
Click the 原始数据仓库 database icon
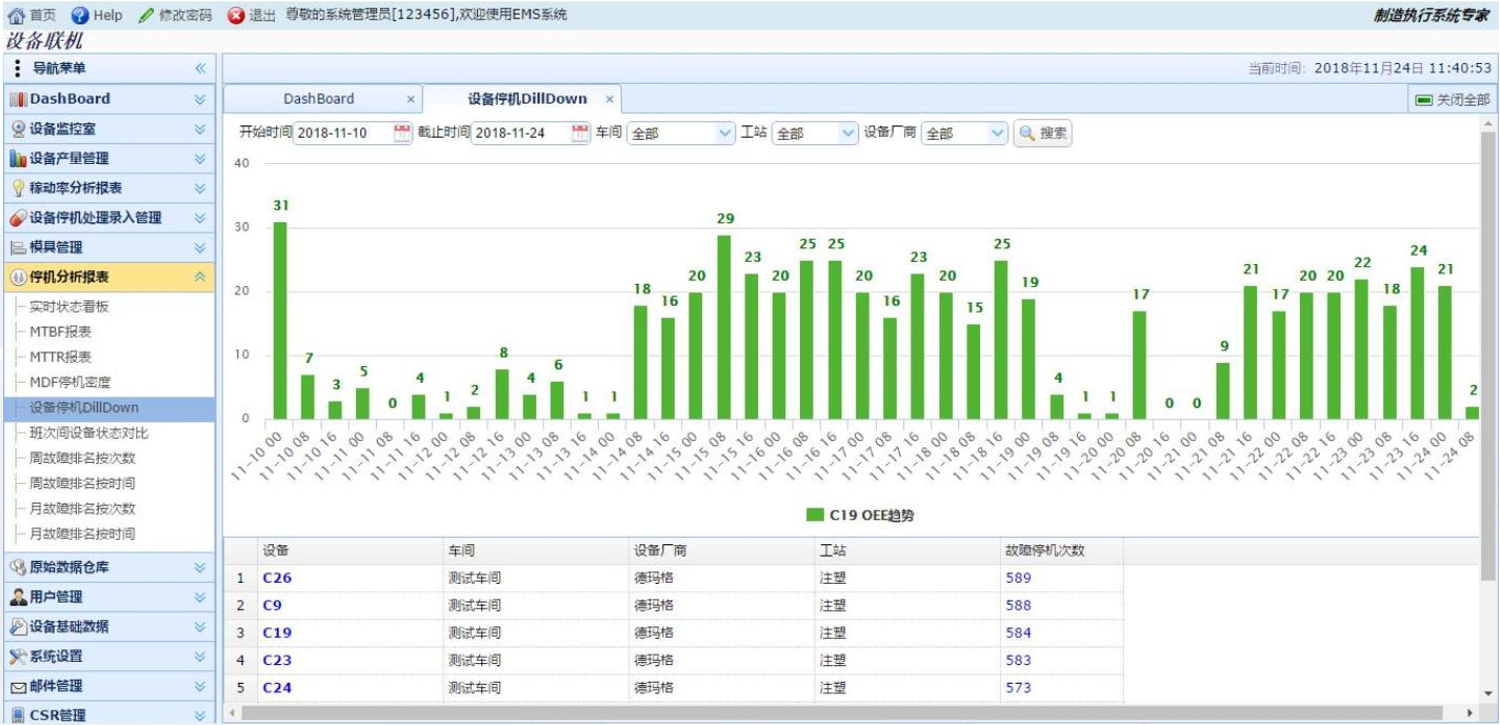click(x=18, y=567)
